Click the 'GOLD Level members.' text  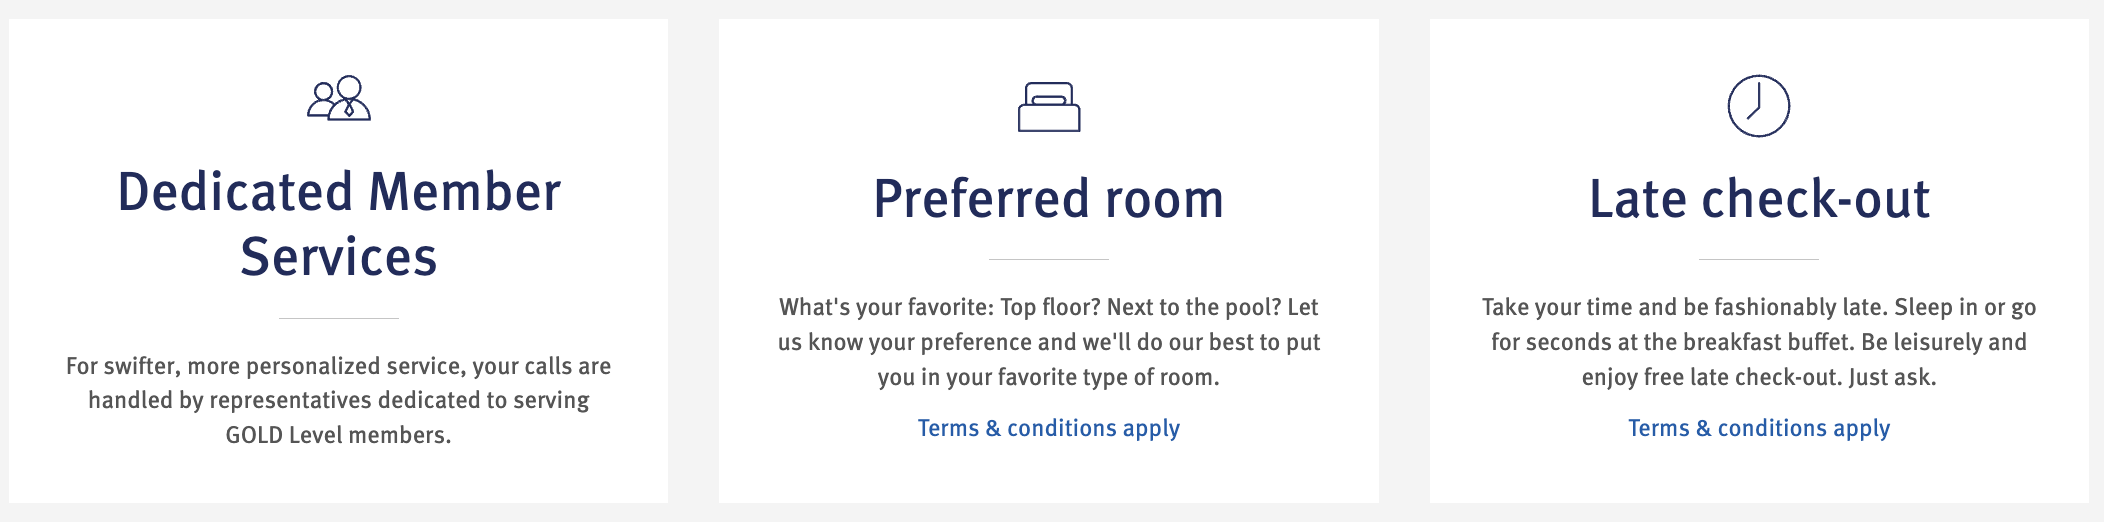pyautogui.click(x=339, y=435)
